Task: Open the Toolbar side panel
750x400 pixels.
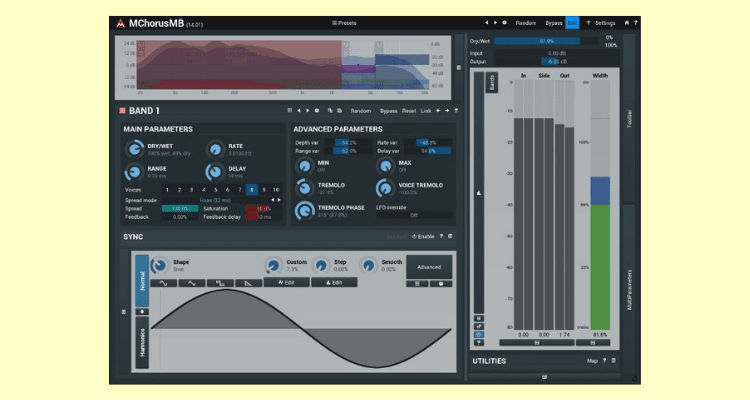Action: click(629, 119)
